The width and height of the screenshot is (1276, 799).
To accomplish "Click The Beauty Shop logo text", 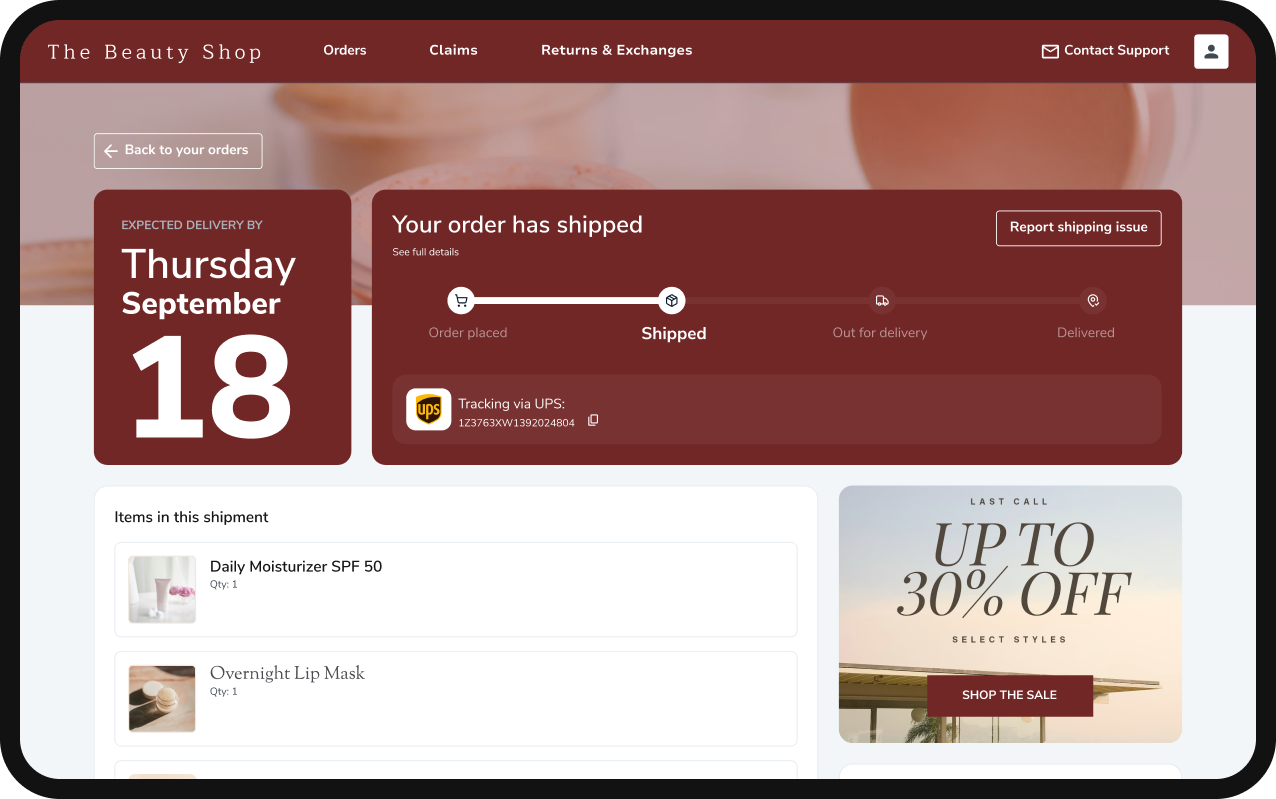I will 155,52.
